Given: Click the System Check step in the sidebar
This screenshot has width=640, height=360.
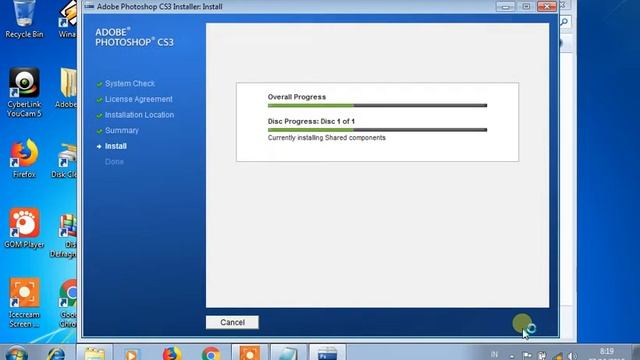Looking at the screenshot, I should (130, 84).
